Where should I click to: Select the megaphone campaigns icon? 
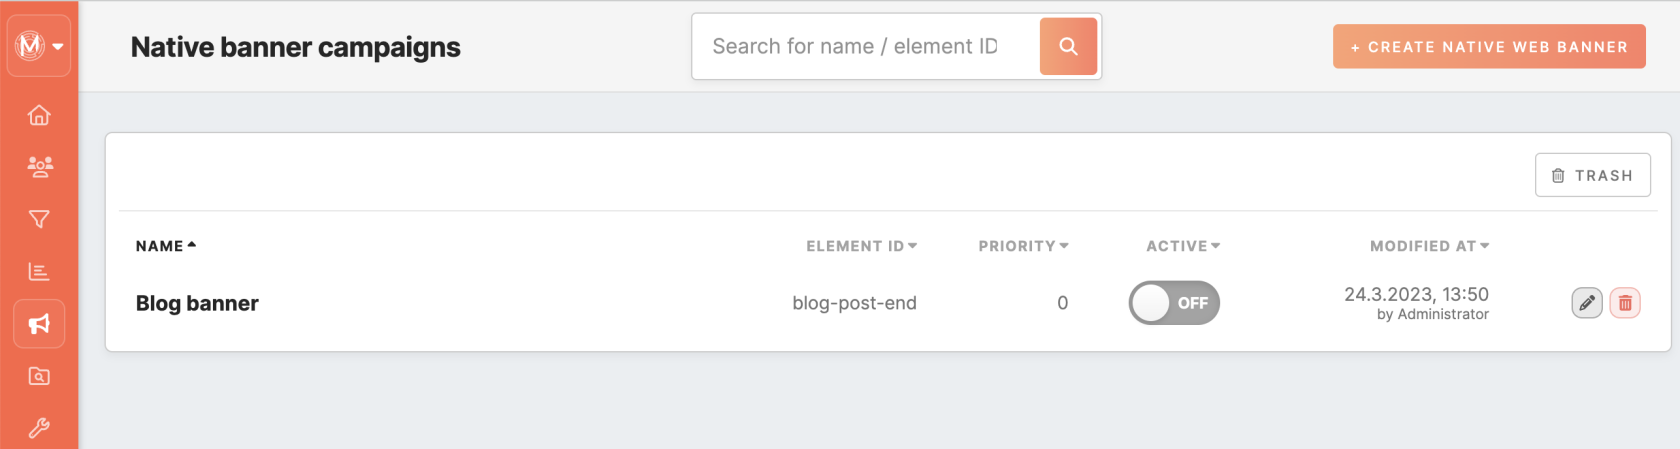39,324
